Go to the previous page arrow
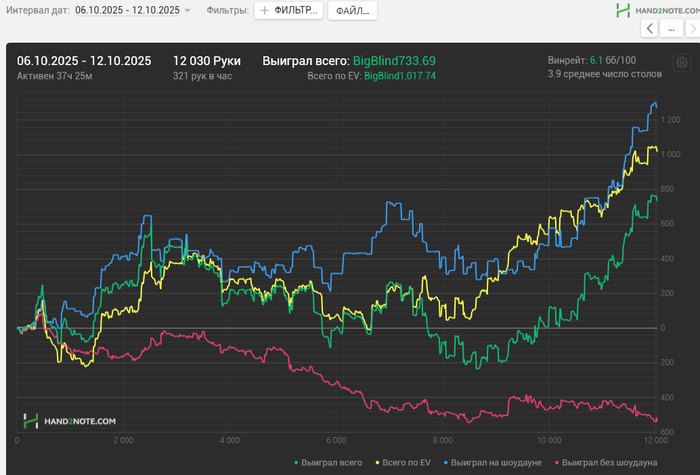 click(x=650, y=29)
